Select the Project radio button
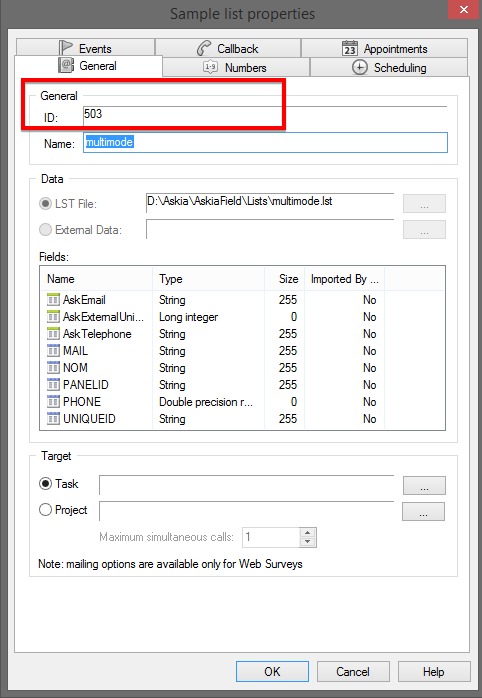The height and width of the screenshot is (698, 482). pos(45,509)
